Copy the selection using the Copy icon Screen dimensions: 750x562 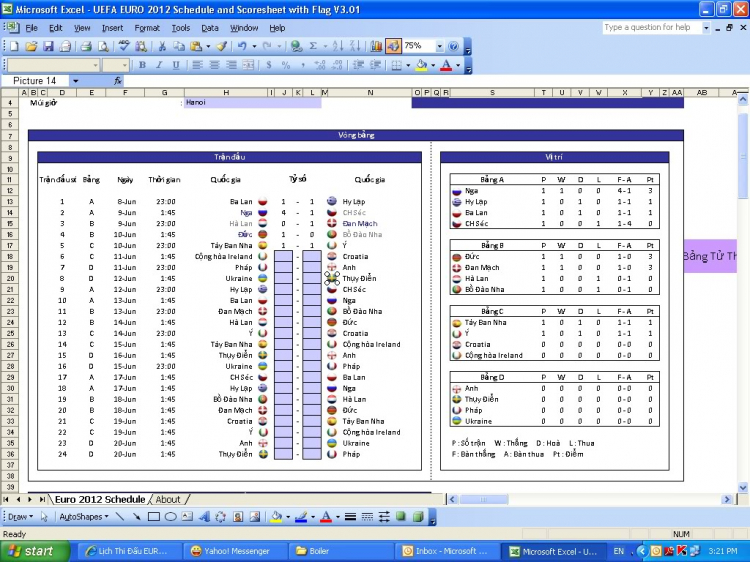pyautogui.click(x=179, y=46)
